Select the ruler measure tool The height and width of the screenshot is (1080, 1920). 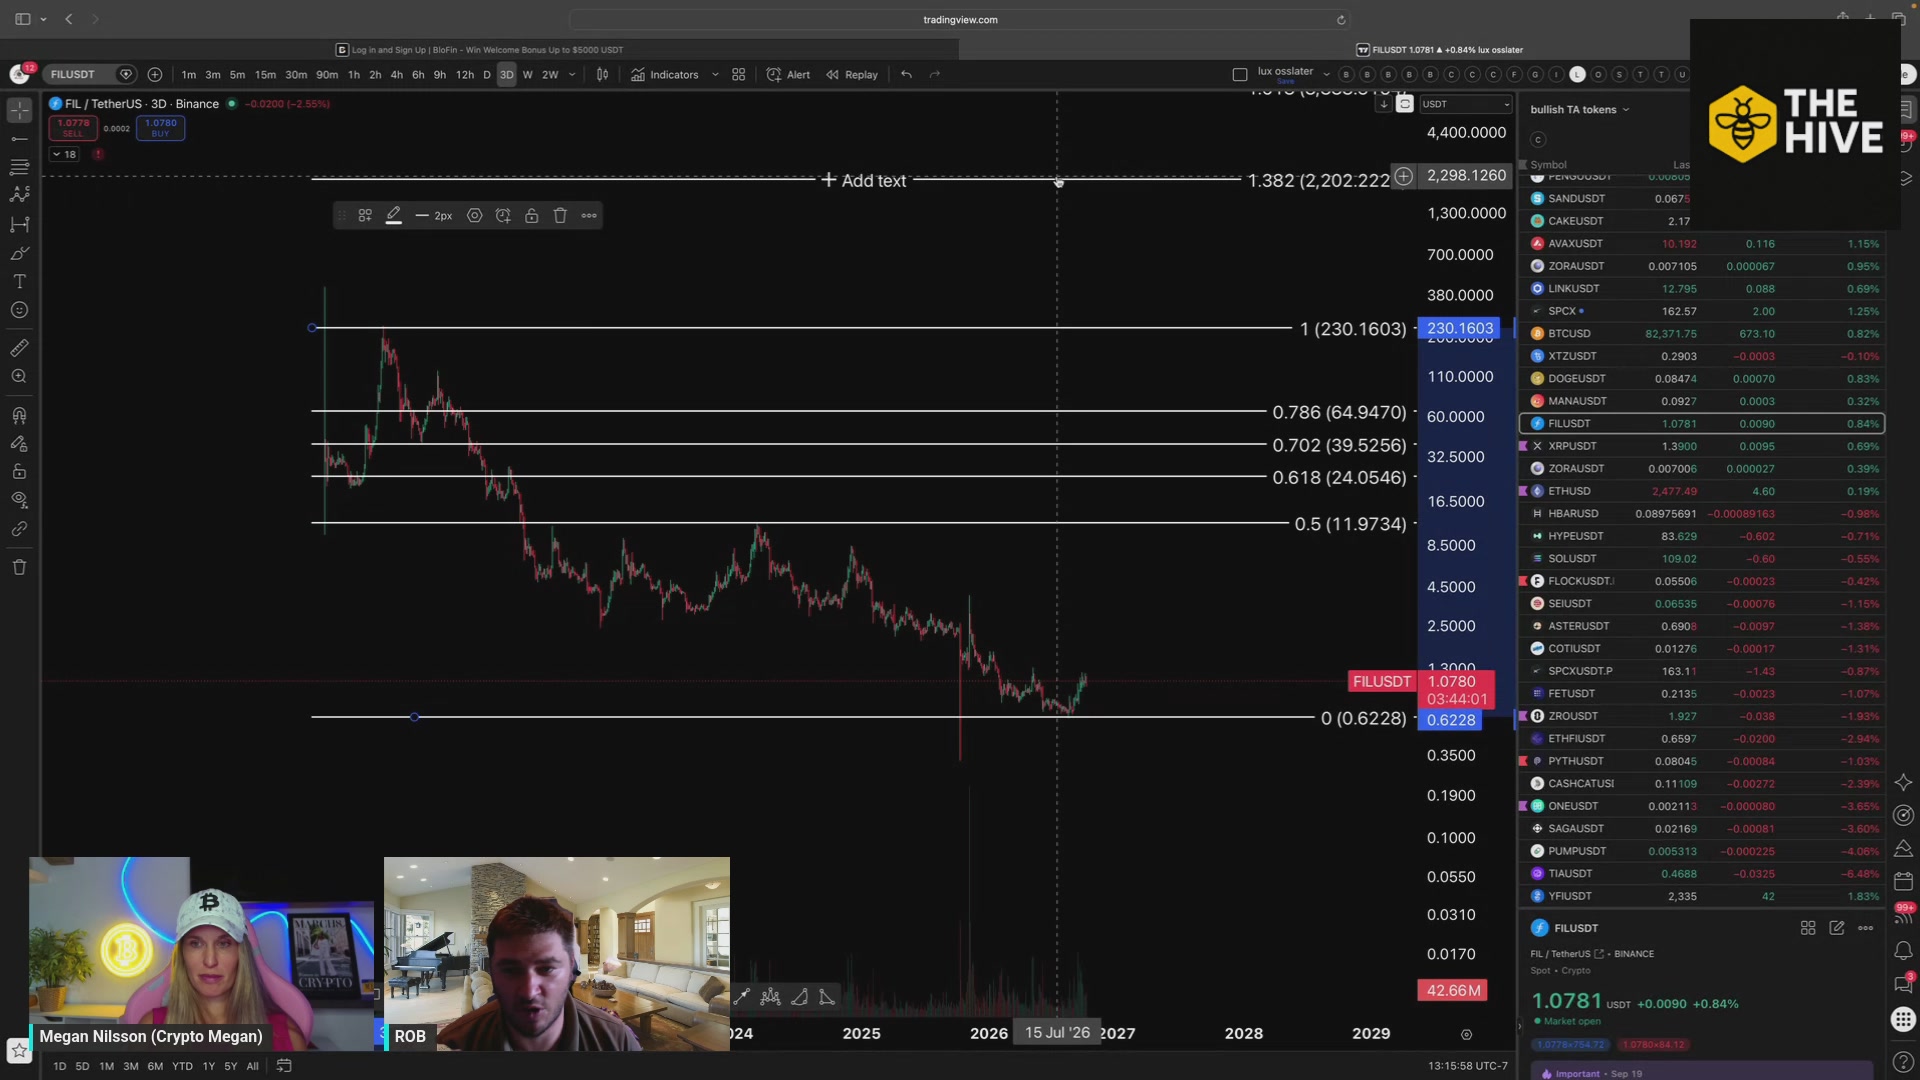(19, 348)
